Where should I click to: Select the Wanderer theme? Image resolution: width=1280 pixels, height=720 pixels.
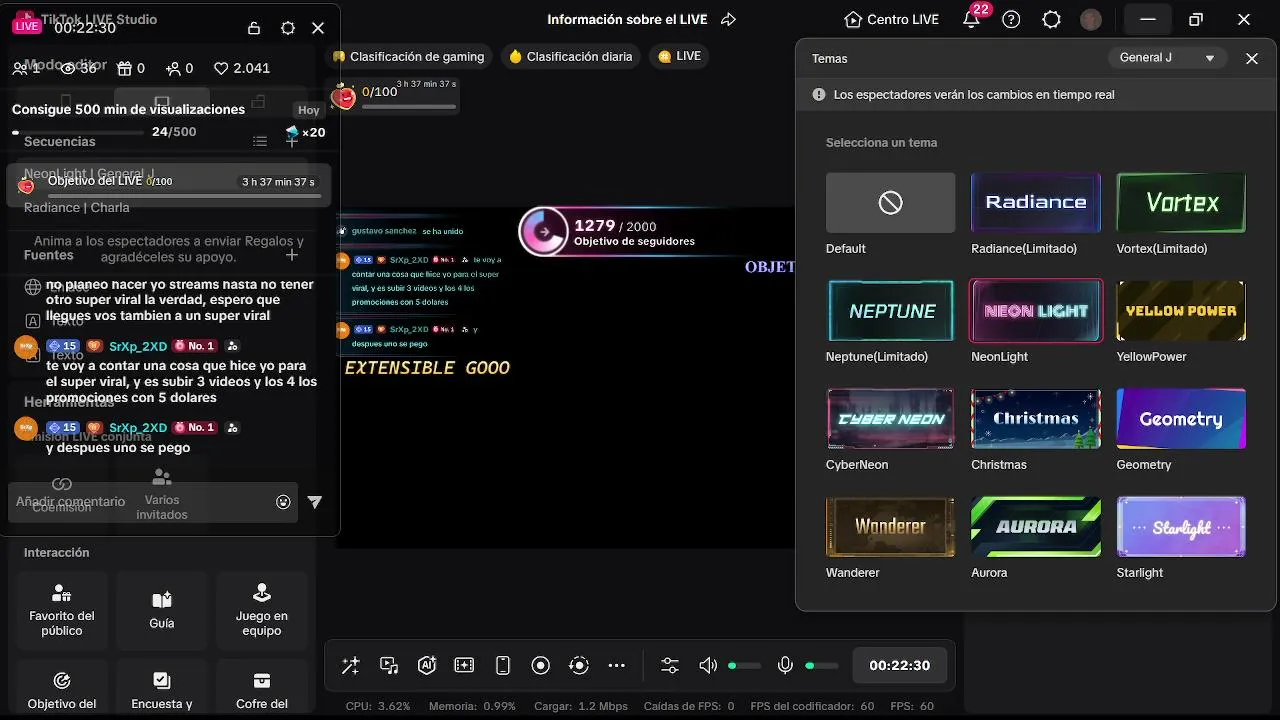point(890,527)
